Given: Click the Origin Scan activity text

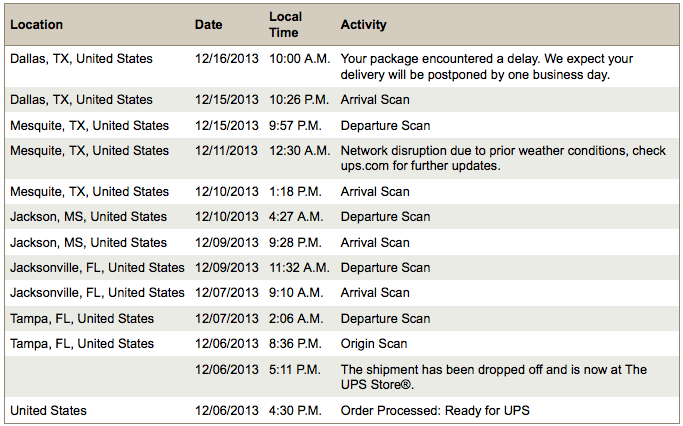Looking at the screenshot, I should tap(374, 344).
